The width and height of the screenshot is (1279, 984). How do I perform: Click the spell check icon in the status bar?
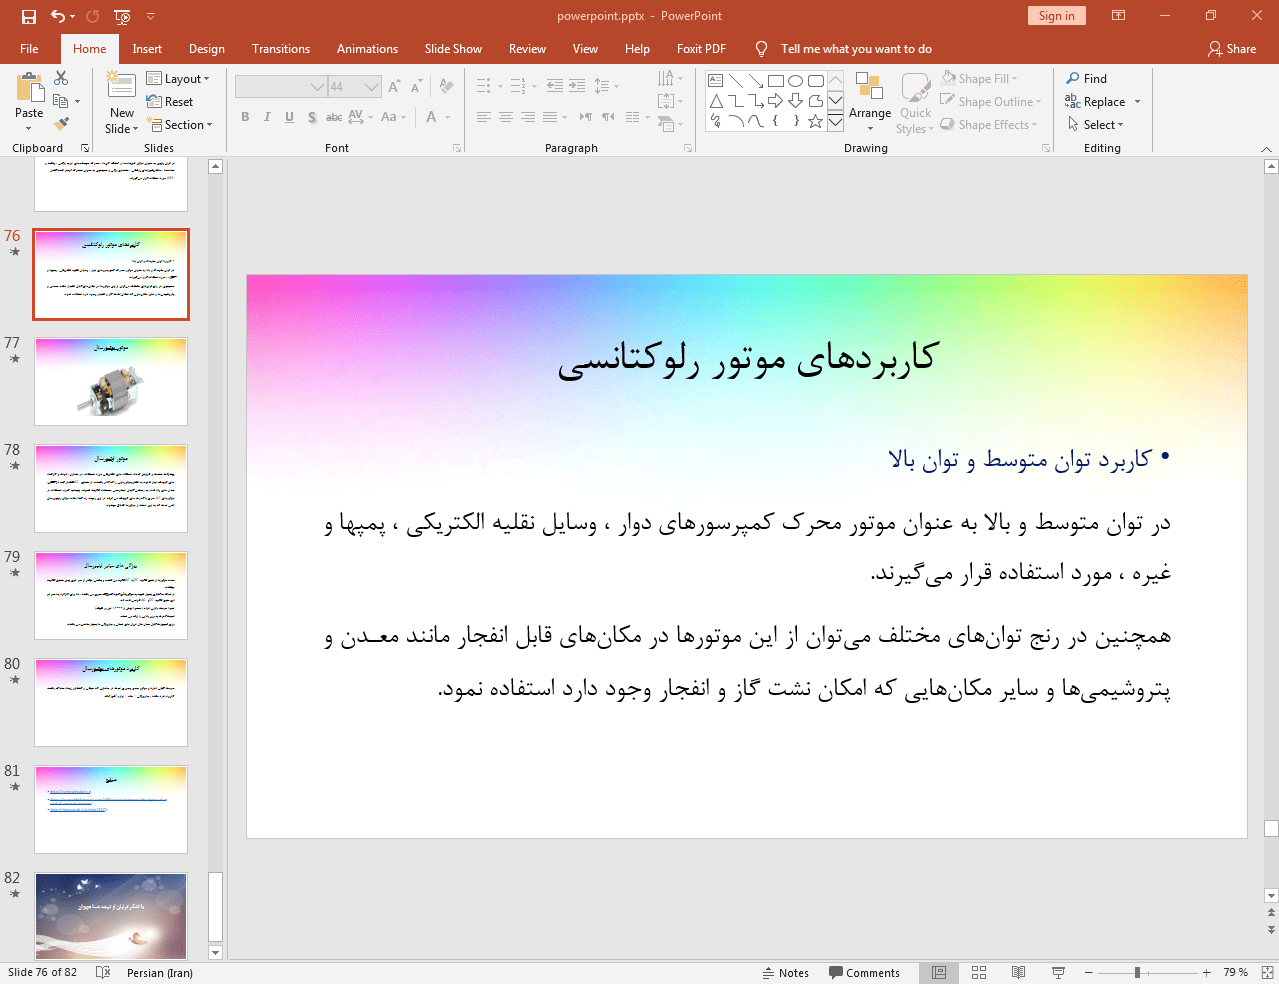tap(102, 972)
